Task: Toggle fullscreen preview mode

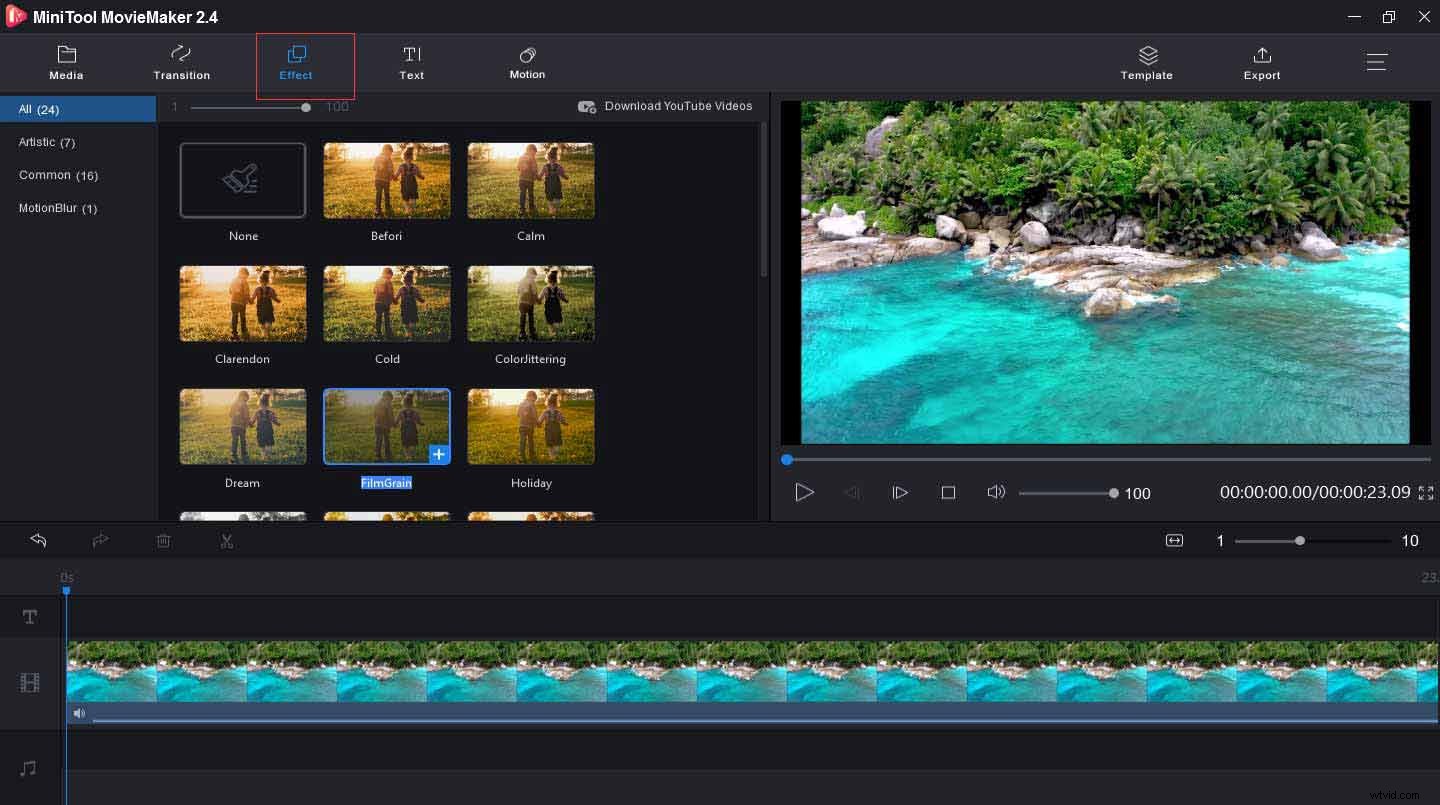Action: pyautogui.click(x=1426, y=492)
